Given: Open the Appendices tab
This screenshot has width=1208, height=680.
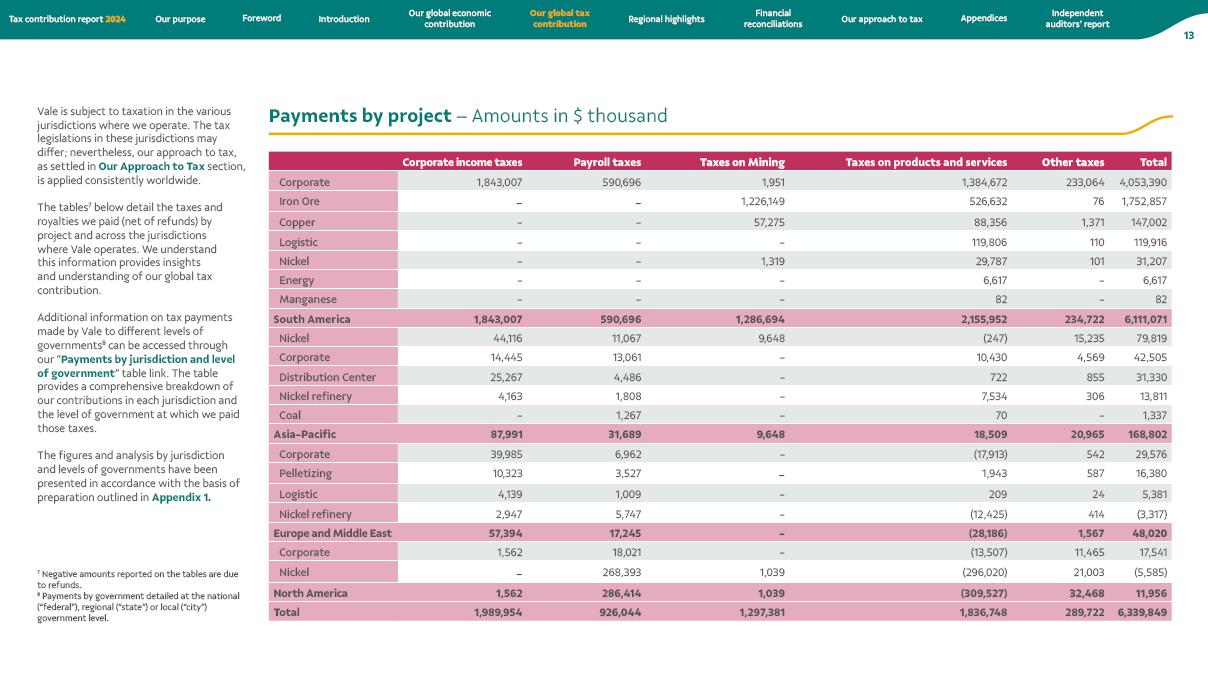Looking at the screenshot, I should tap(983, 19).
